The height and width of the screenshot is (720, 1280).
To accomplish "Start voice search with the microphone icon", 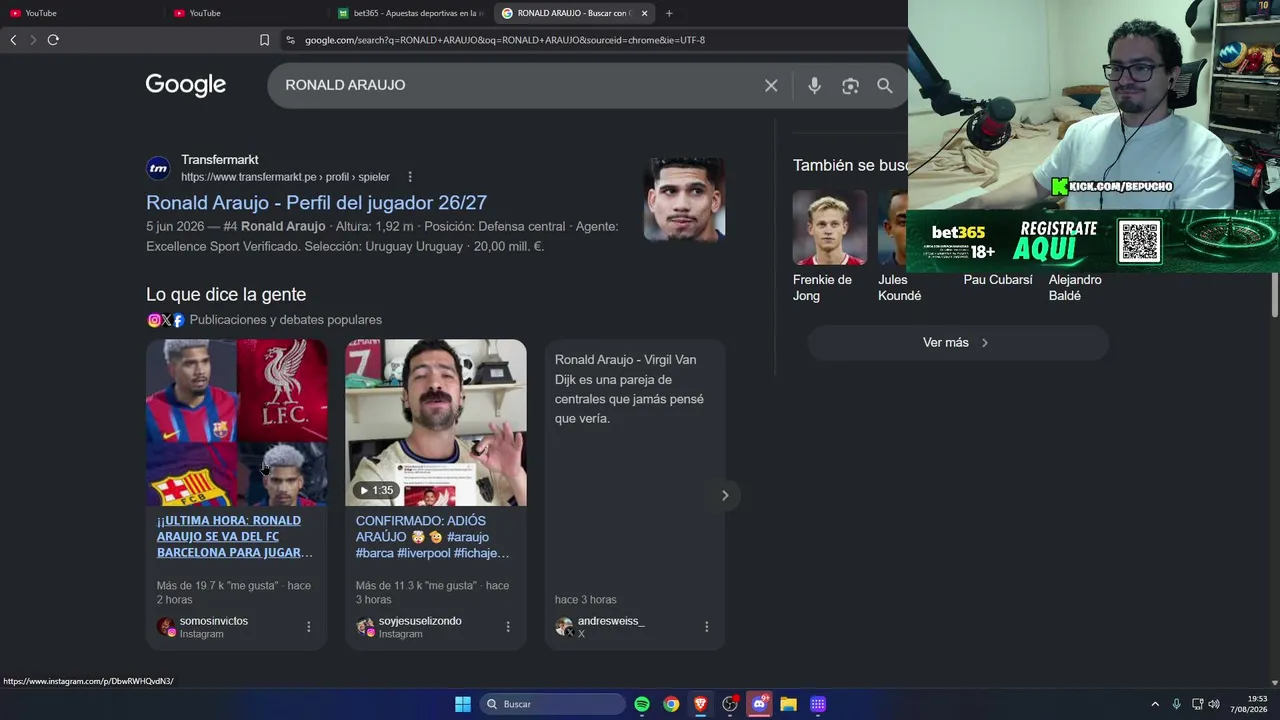I will point(814,86).
